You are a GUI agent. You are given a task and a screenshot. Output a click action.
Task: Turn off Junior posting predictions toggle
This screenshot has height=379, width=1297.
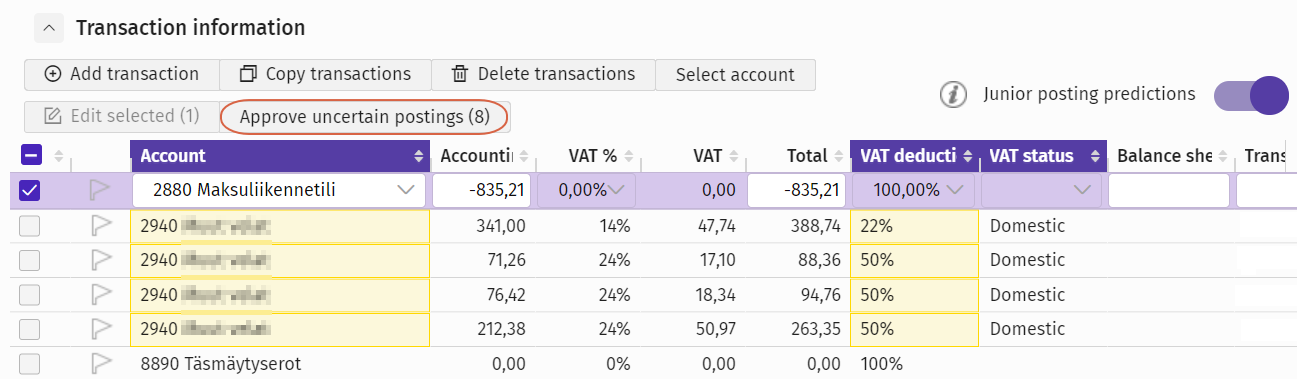click(1250, 95)
